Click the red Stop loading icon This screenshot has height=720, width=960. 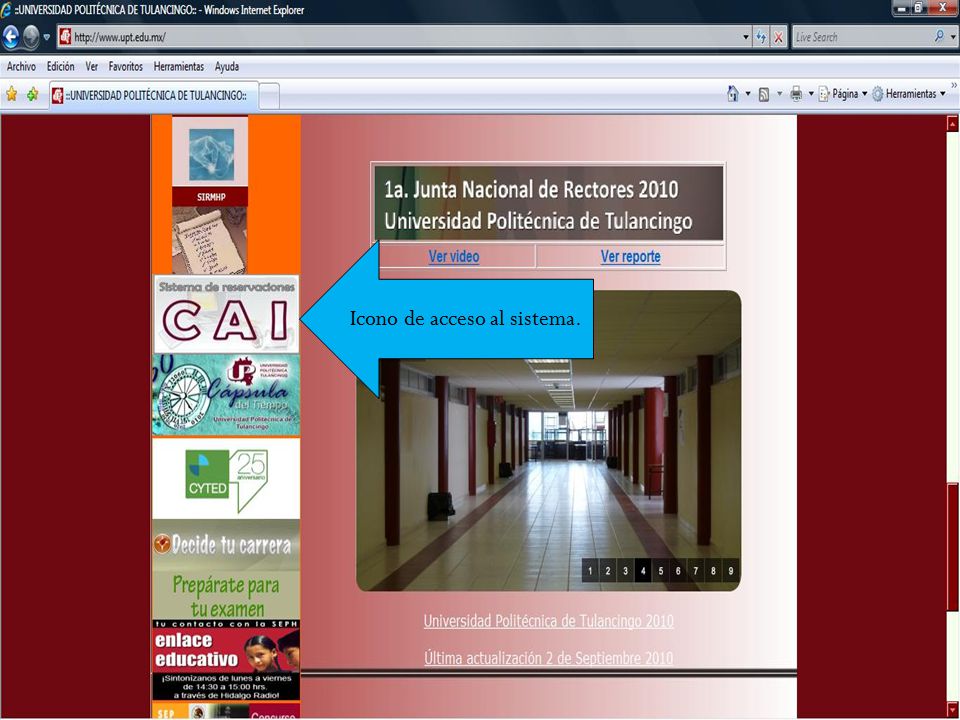[778, 37]
